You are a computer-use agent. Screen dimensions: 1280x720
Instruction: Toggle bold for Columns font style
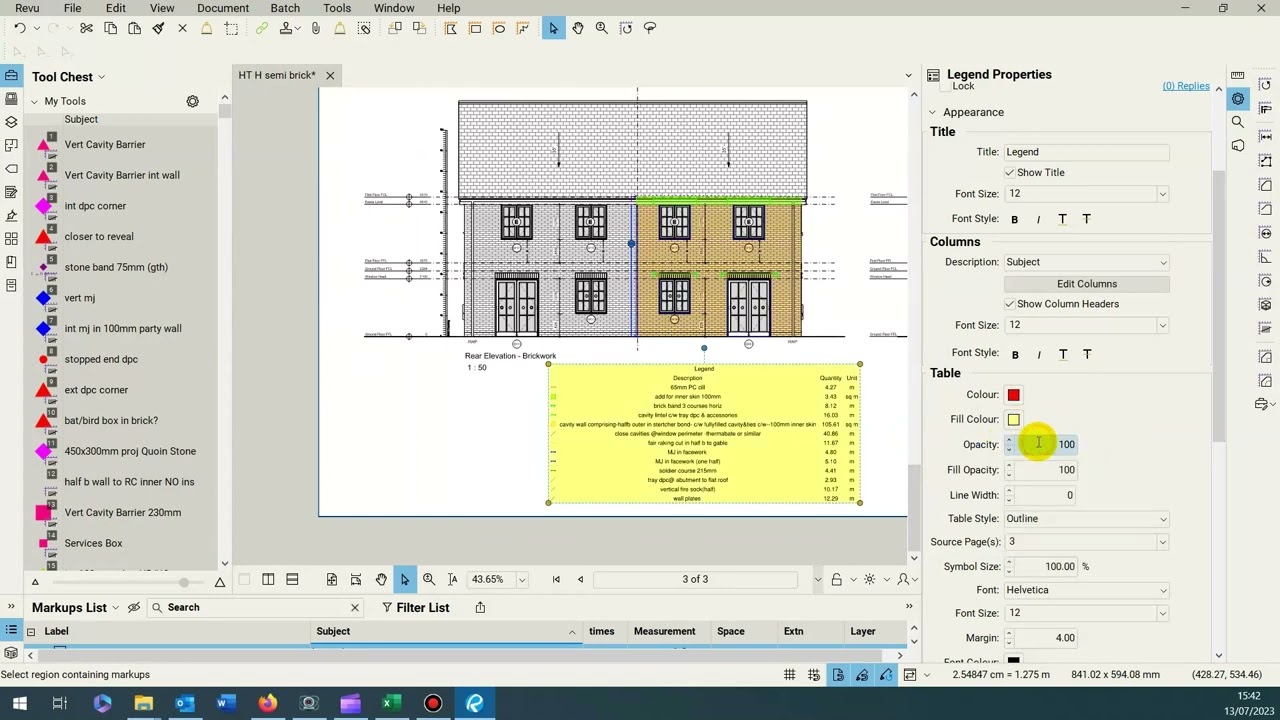coord(1015,355)
